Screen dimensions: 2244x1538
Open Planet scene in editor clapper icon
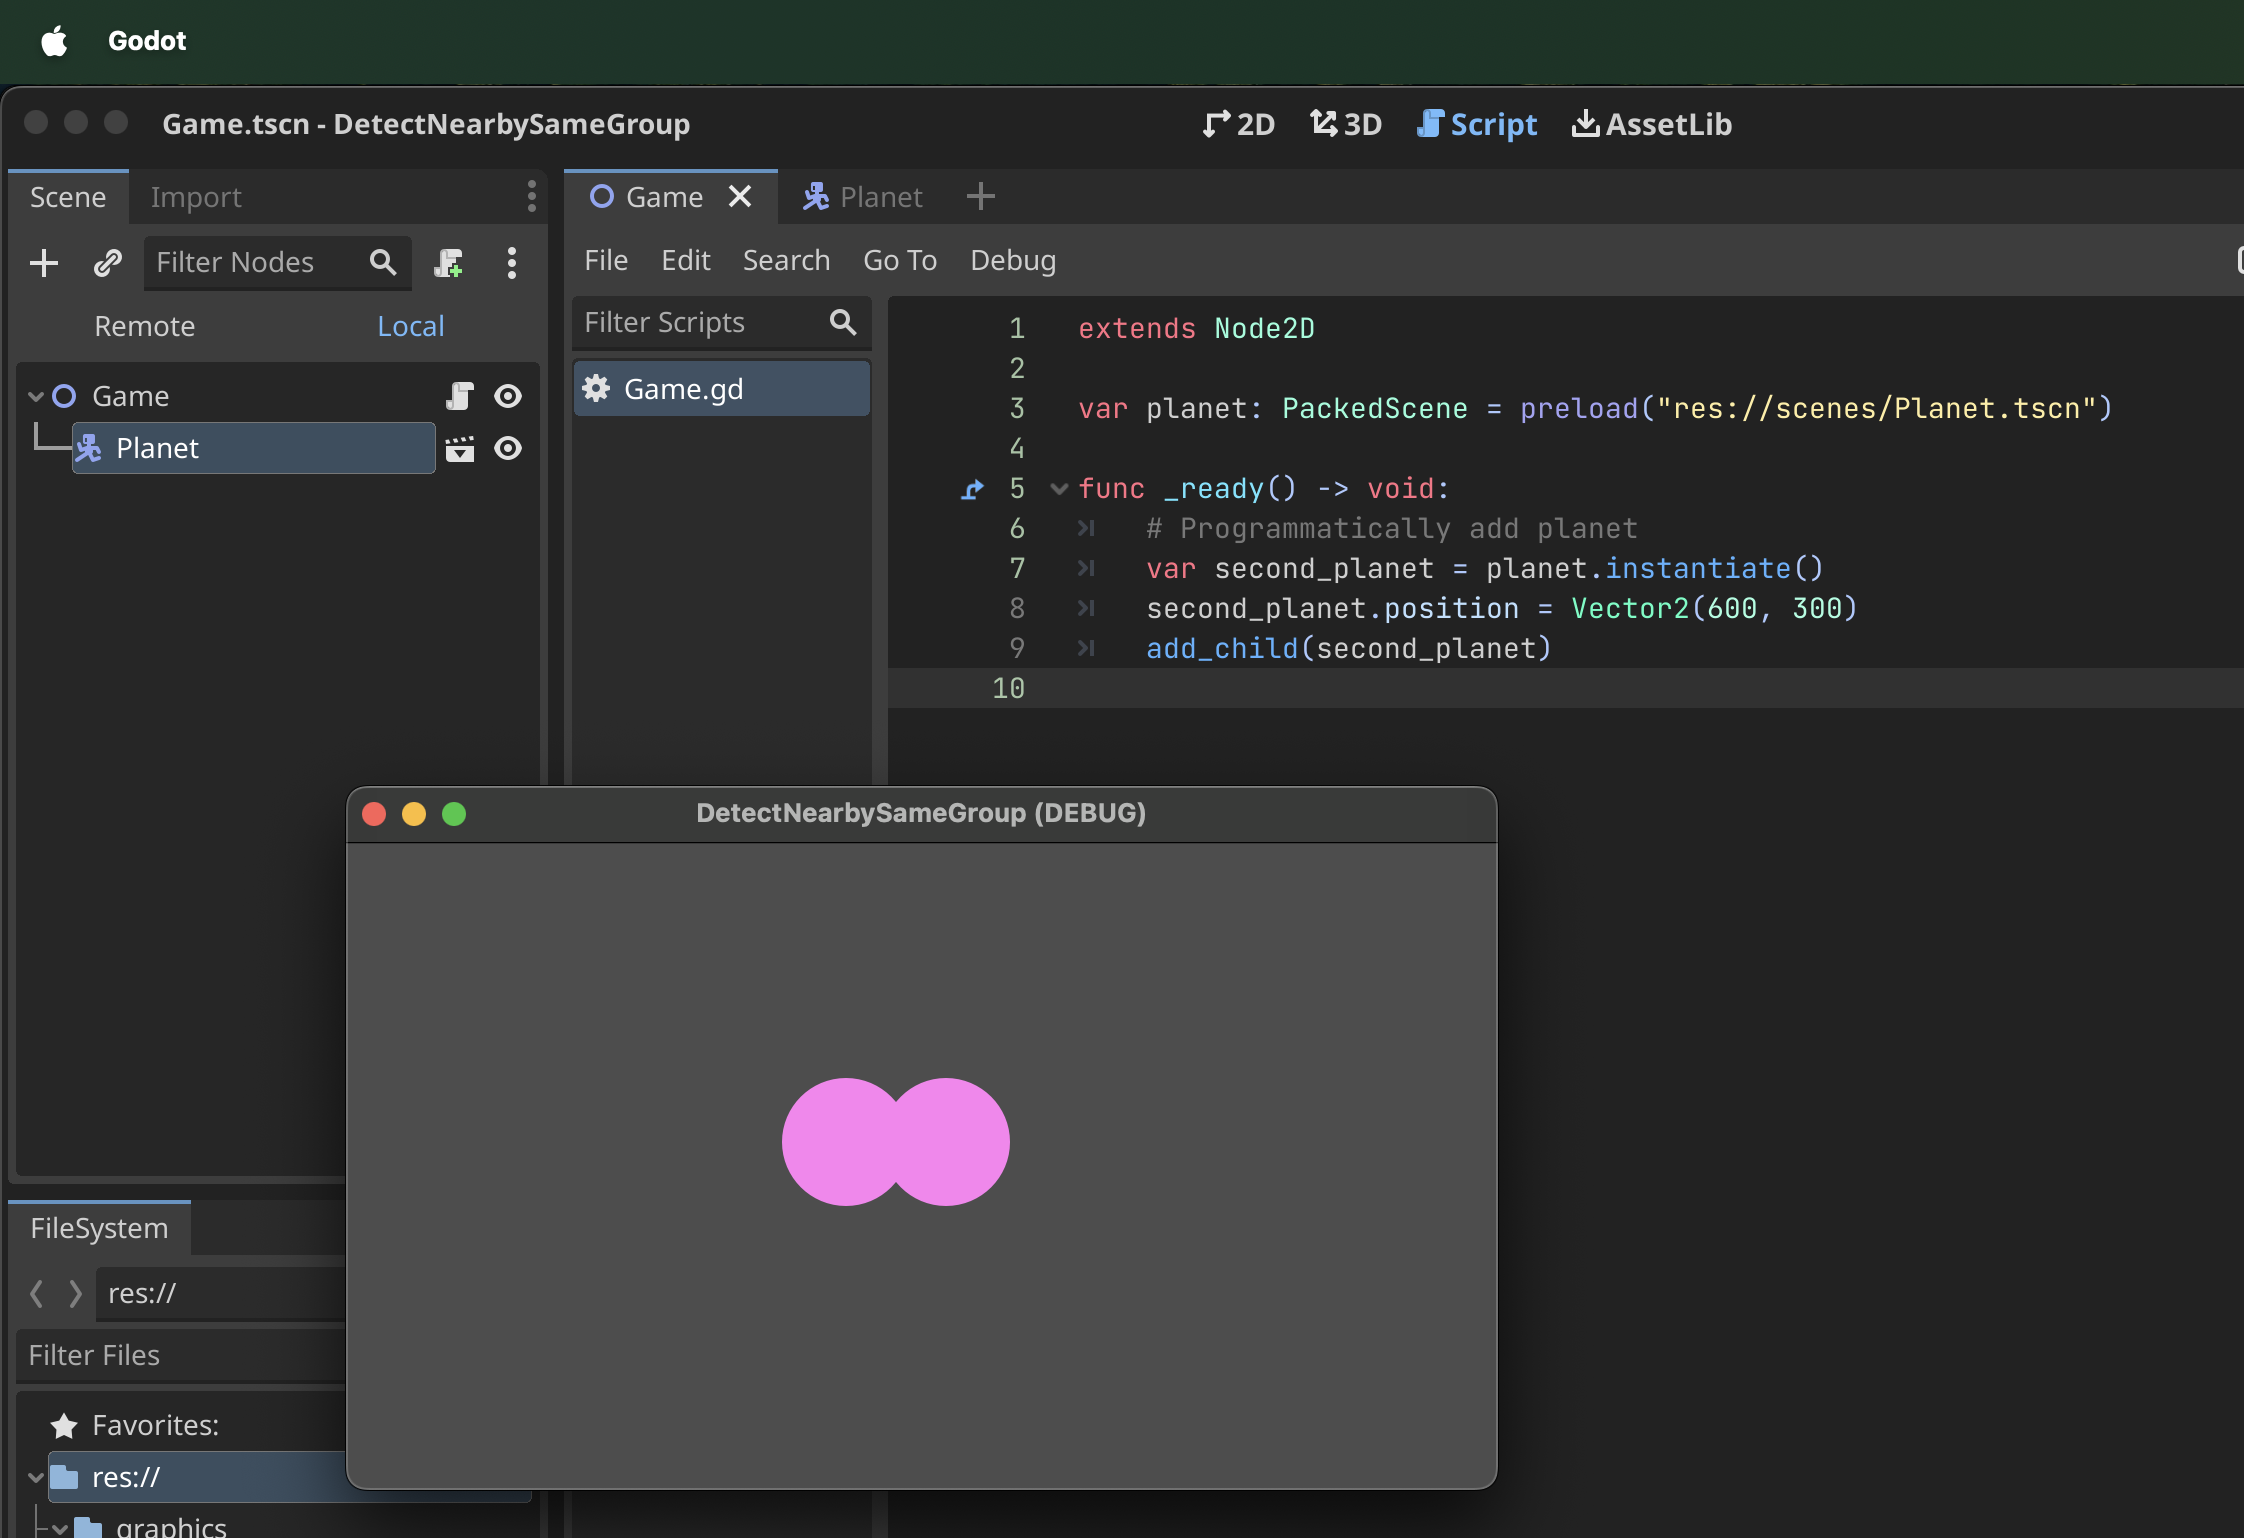[459, 449]
